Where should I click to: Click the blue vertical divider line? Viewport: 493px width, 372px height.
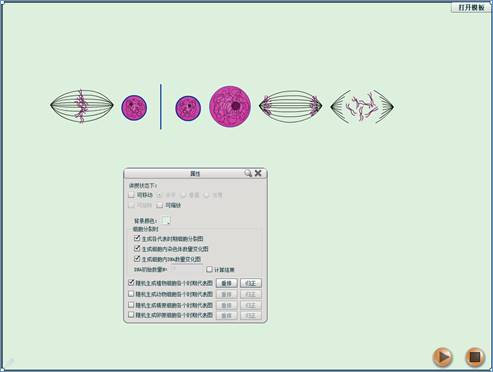coord(161,106)
